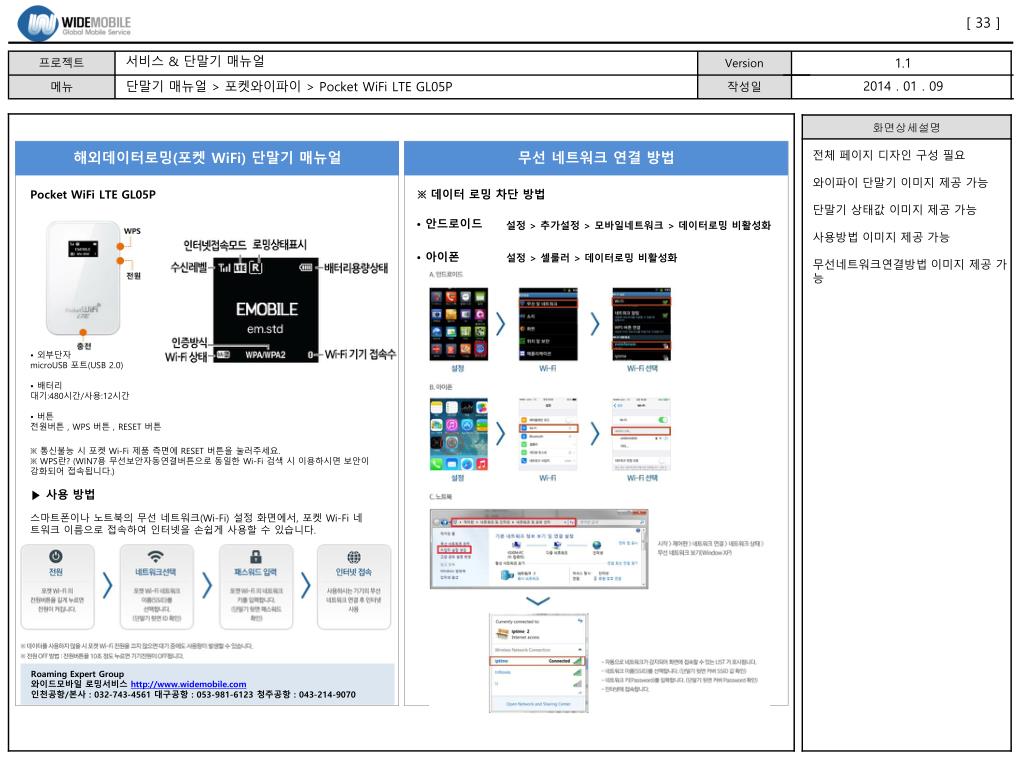Click the 메뉴 header cell

(x=61, y=87)
